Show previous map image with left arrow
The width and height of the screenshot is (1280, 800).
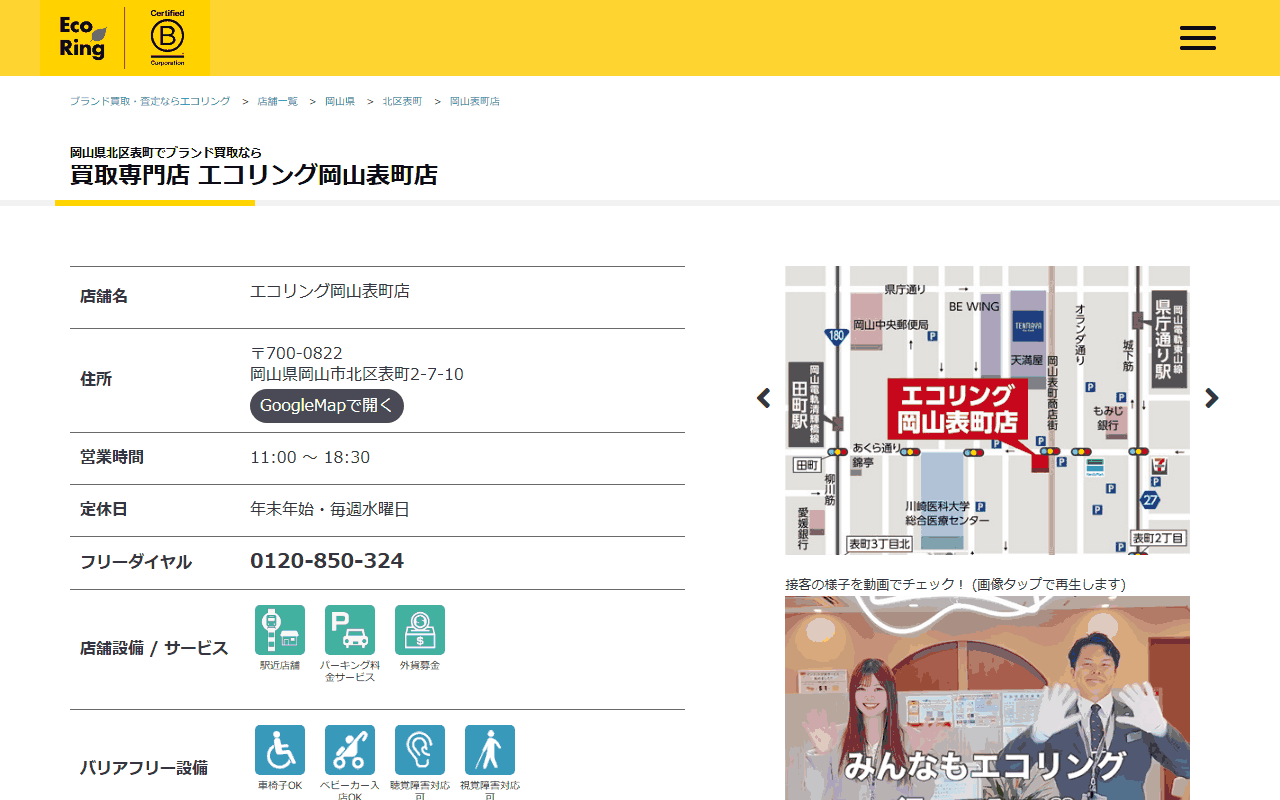[764, 398]
